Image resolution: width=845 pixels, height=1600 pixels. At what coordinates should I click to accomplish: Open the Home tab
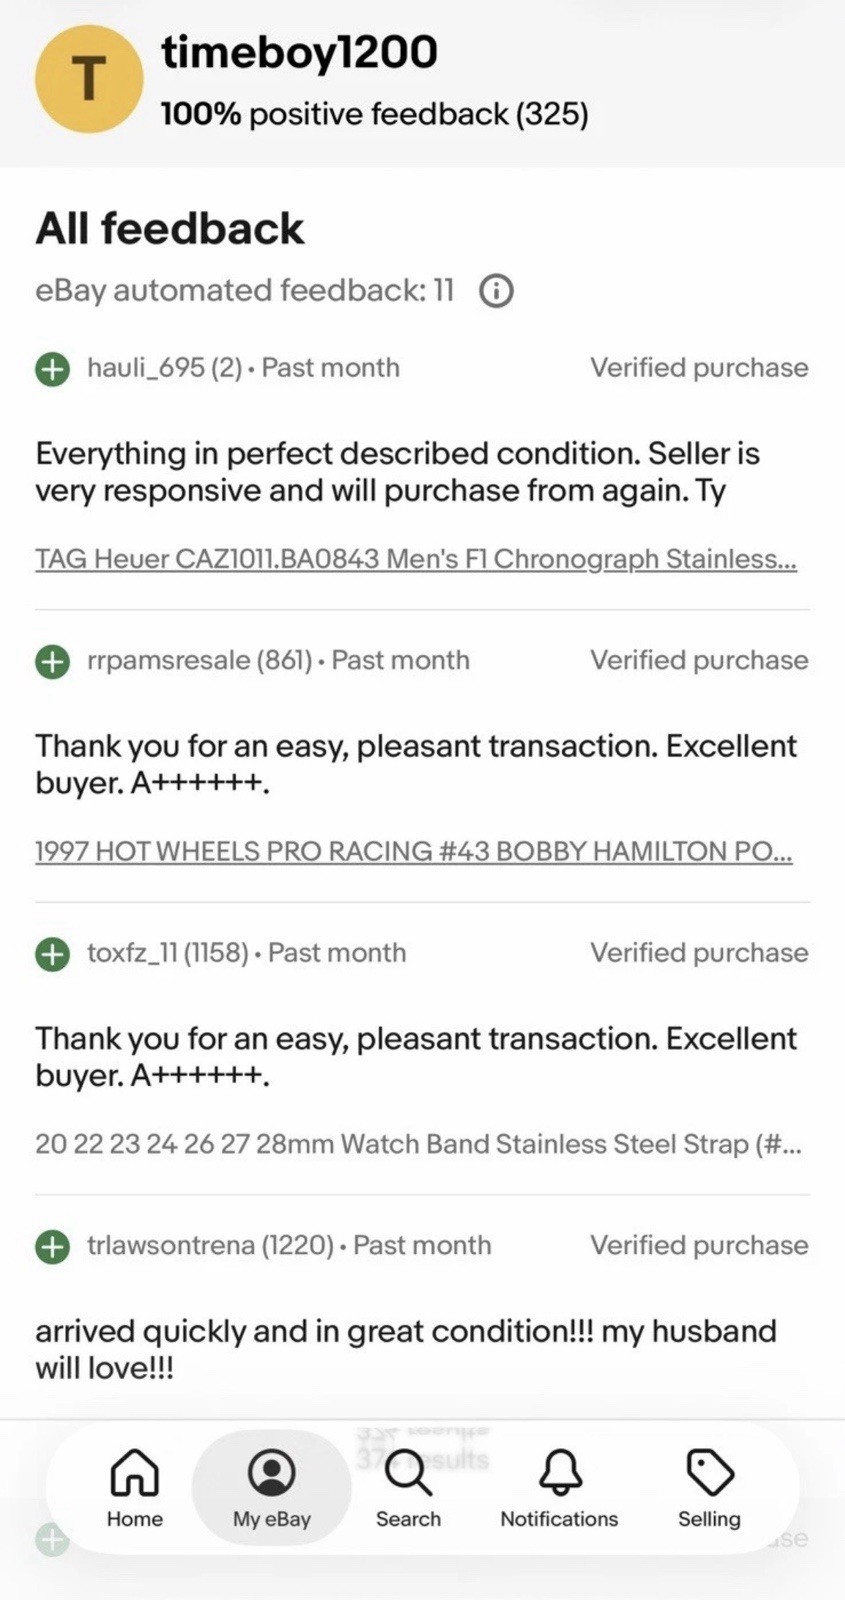[134, 1488]
